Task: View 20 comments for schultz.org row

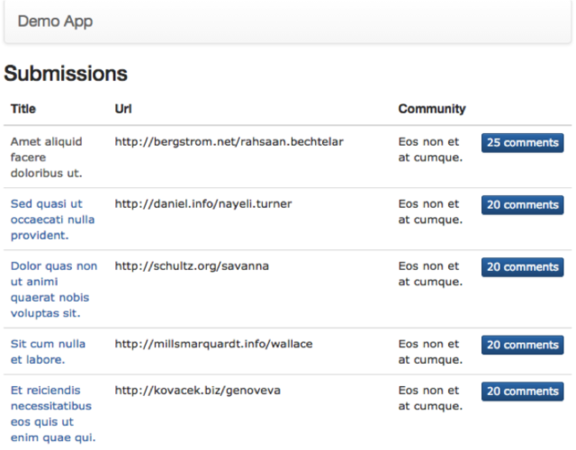Action: [x=522, y=267]
